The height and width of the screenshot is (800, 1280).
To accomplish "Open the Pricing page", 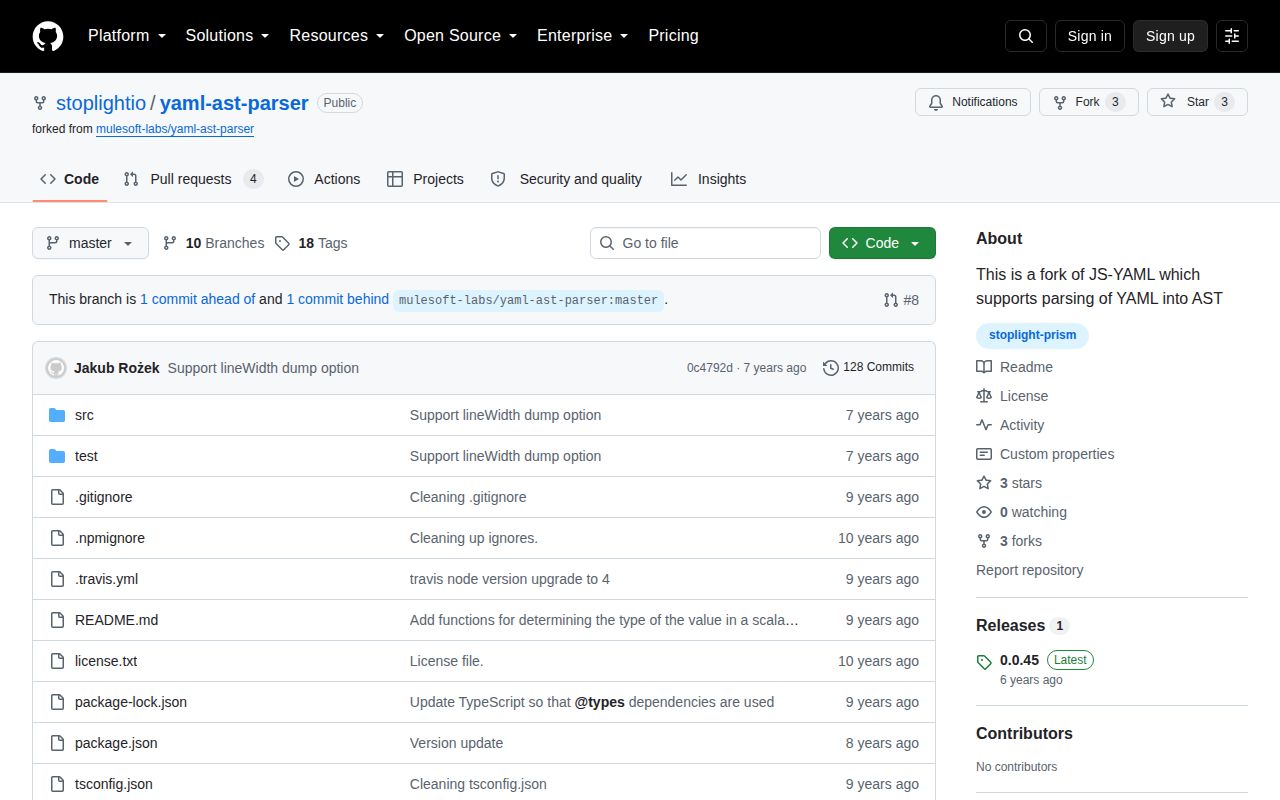I will pos(673,36).
